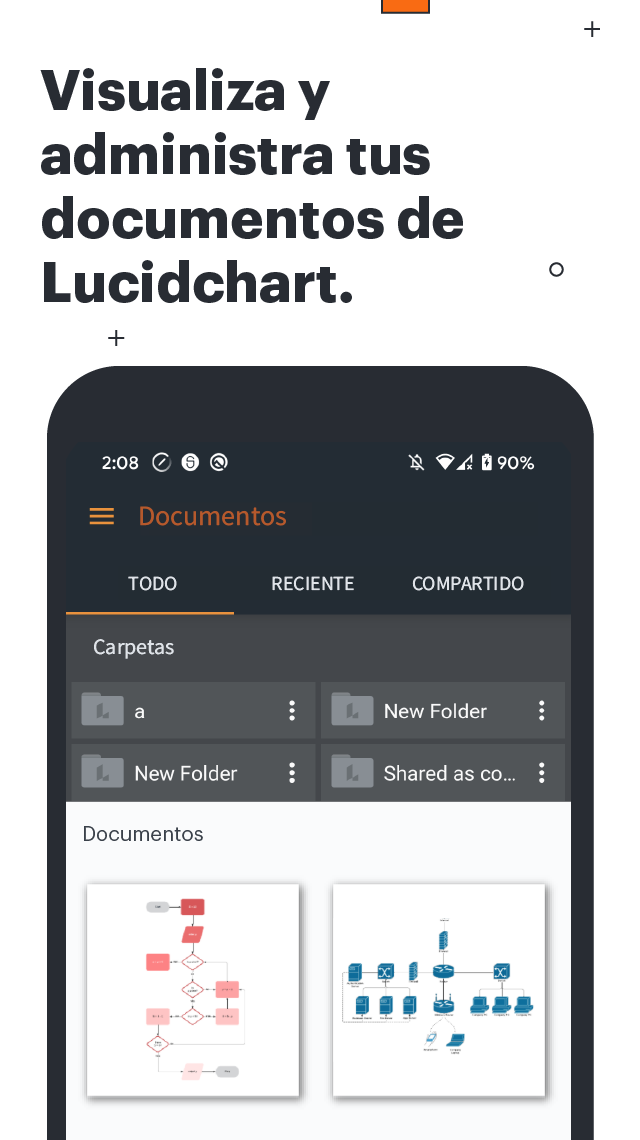Switch to the RECIENTE tab
The height and width of the screenshot is (1140, 640).
pos(313,584)
